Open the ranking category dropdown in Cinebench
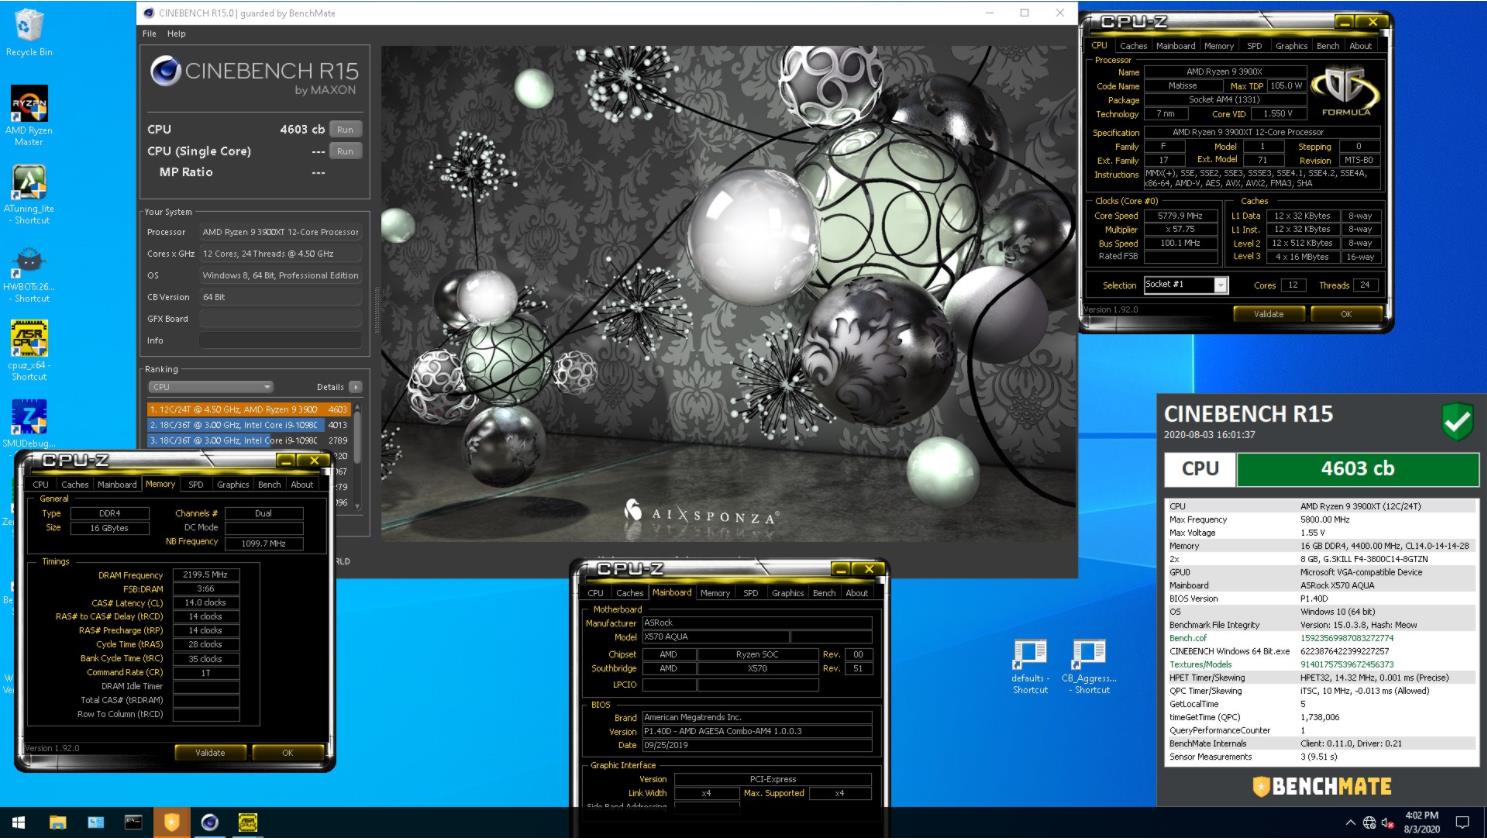The image size is (1487, 840). point(266,386)
